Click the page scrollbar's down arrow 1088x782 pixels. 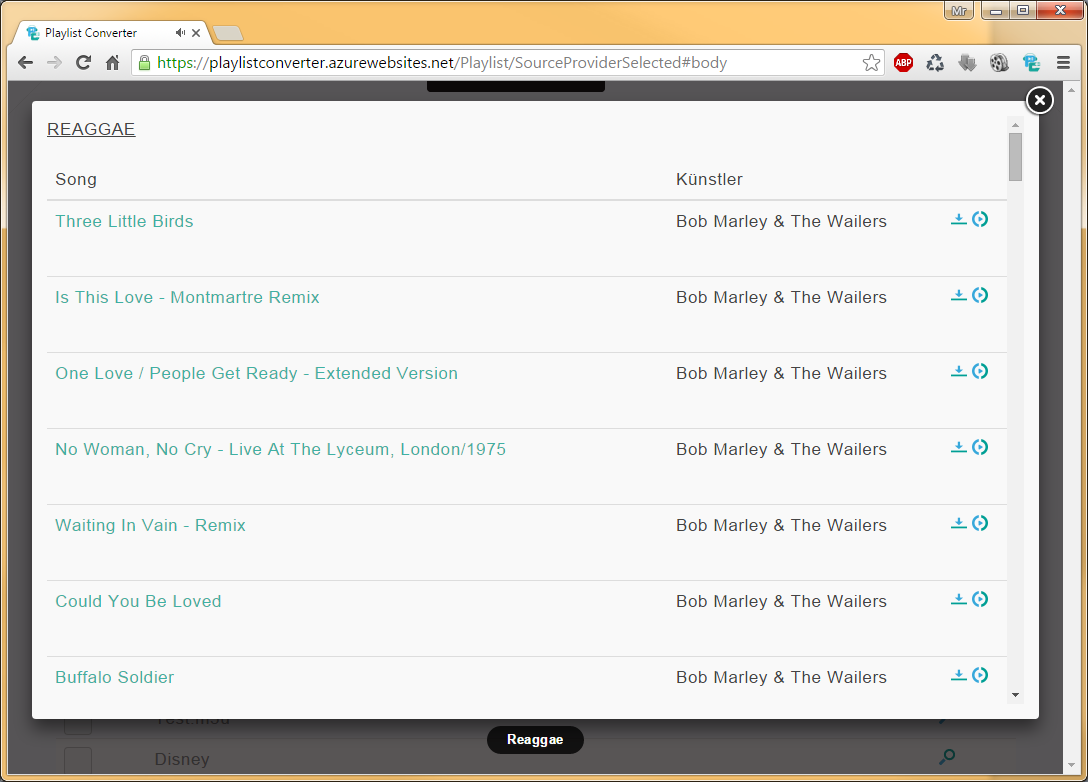(x=1071, y=765)
